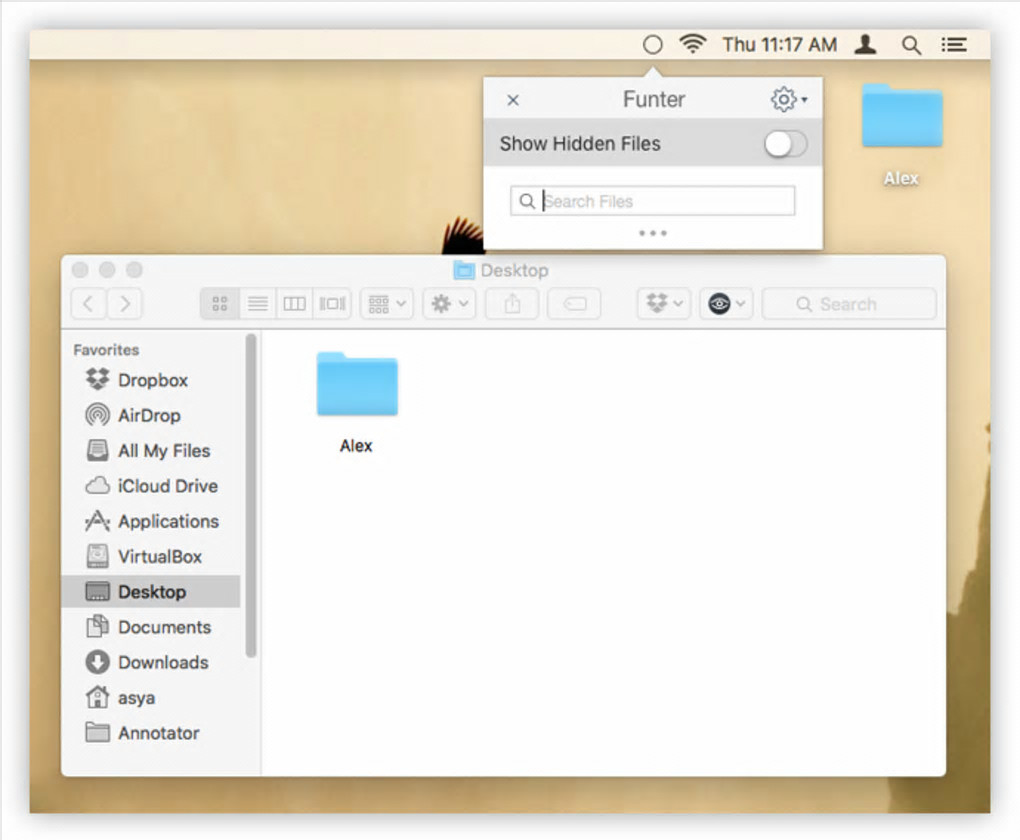This screenshot has width=1020, height=840.
Task: Click the Finder window red close button
Action: tap(80, 269)
